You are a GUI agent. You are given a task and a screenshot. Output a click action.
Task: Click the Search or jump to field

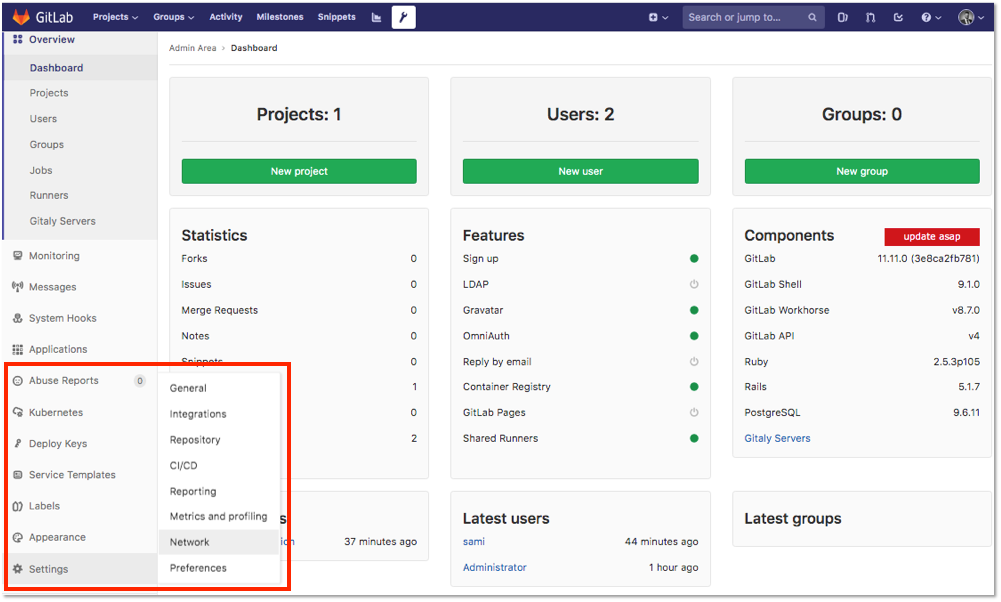pos(753,17)
